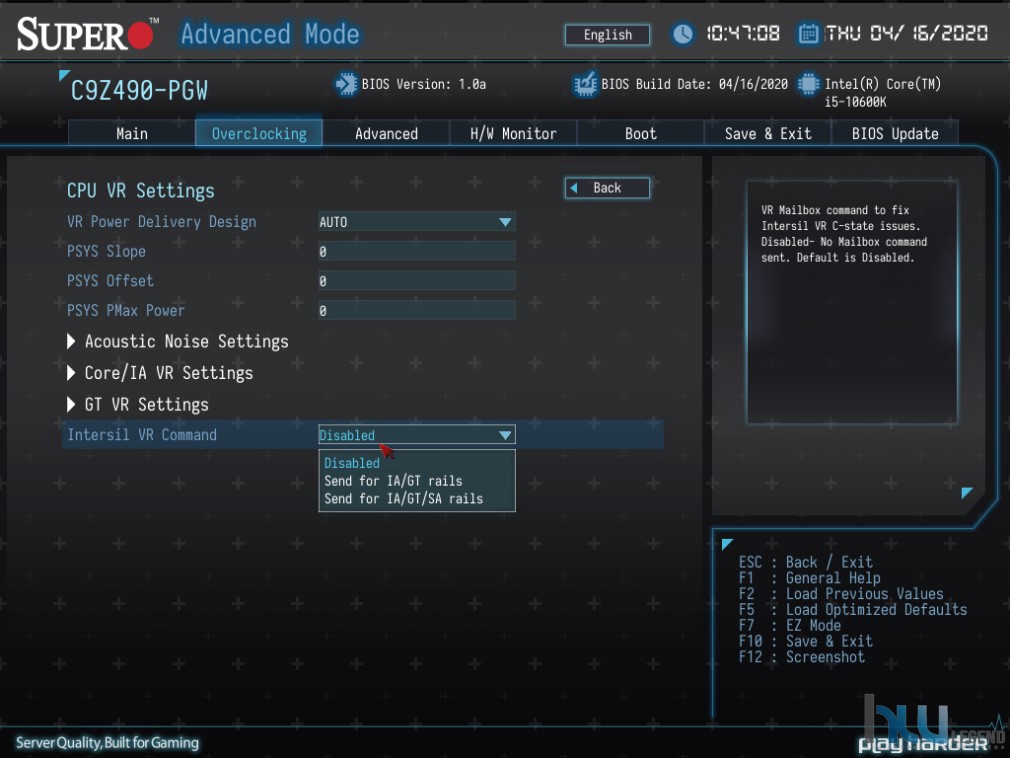Viewport: 1010px width, 758px height.
Task: Switch to the Advanced tab
Action: click(386, 133)
